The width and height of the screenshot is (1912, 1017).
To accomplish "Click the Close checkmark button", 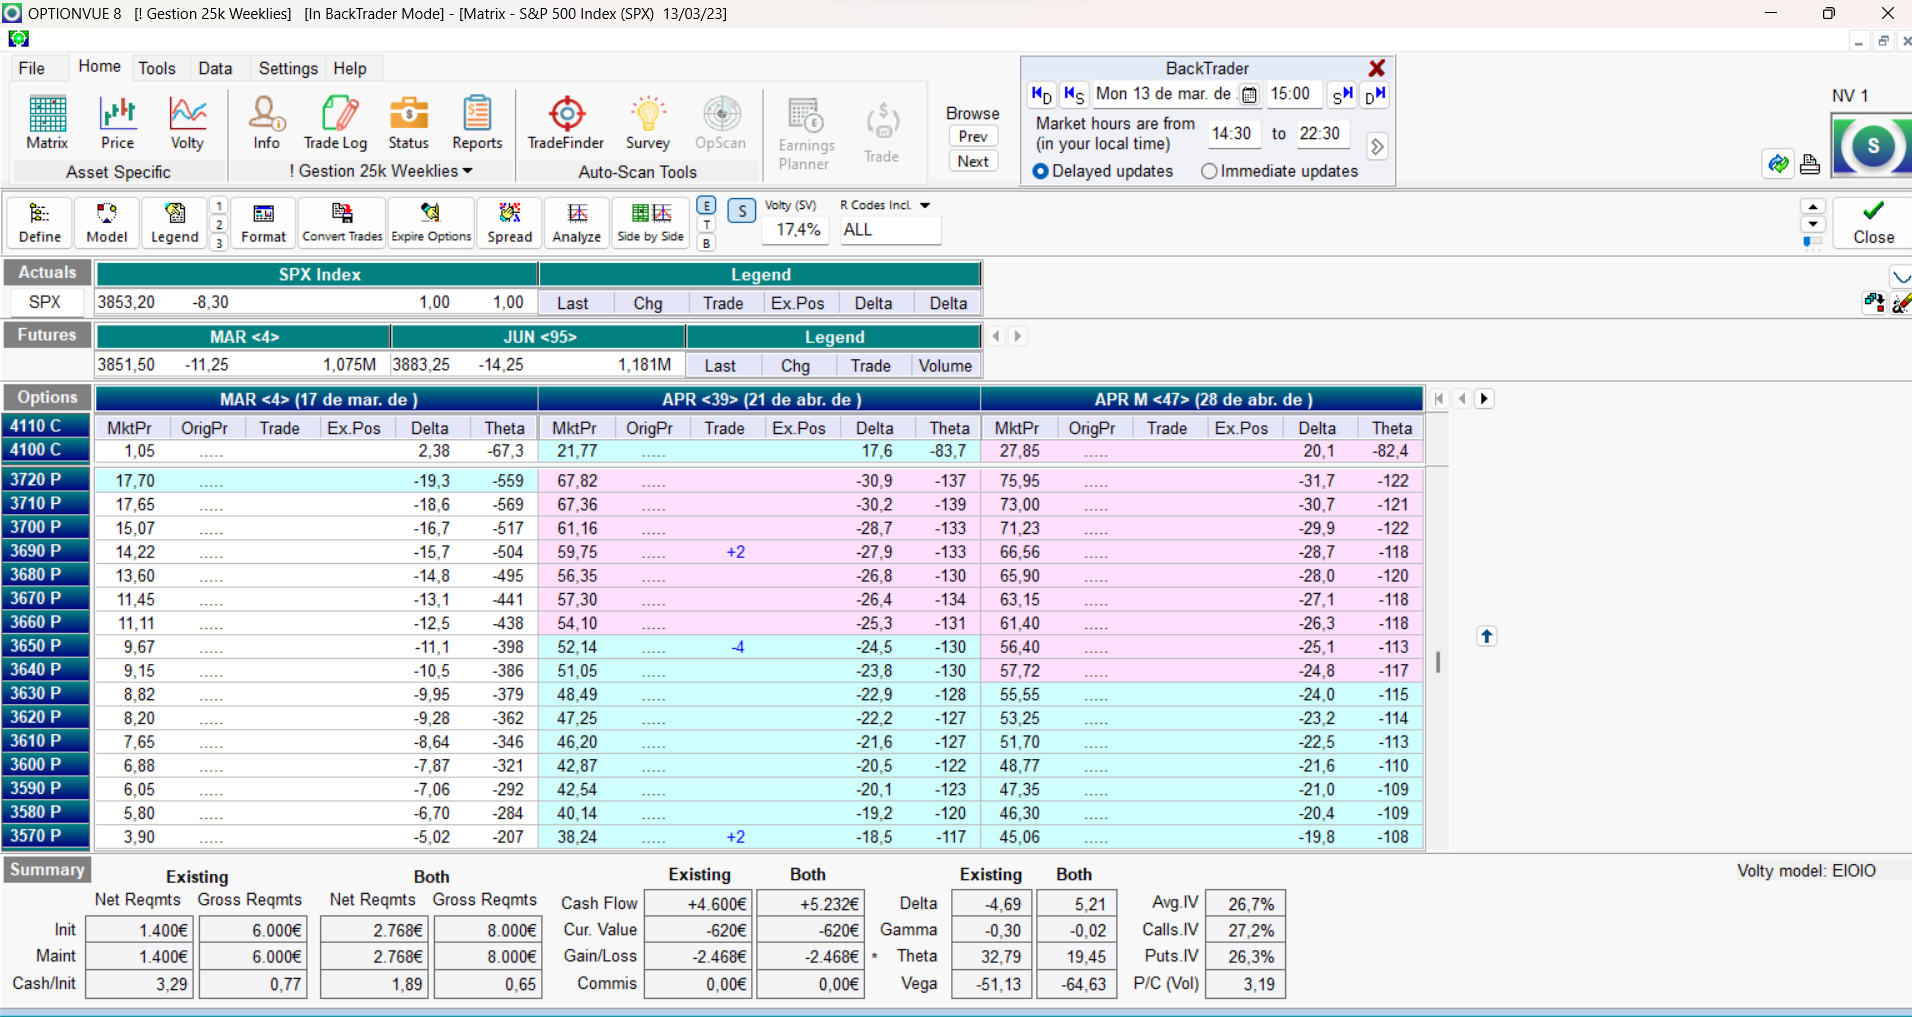I will 1873,222.
